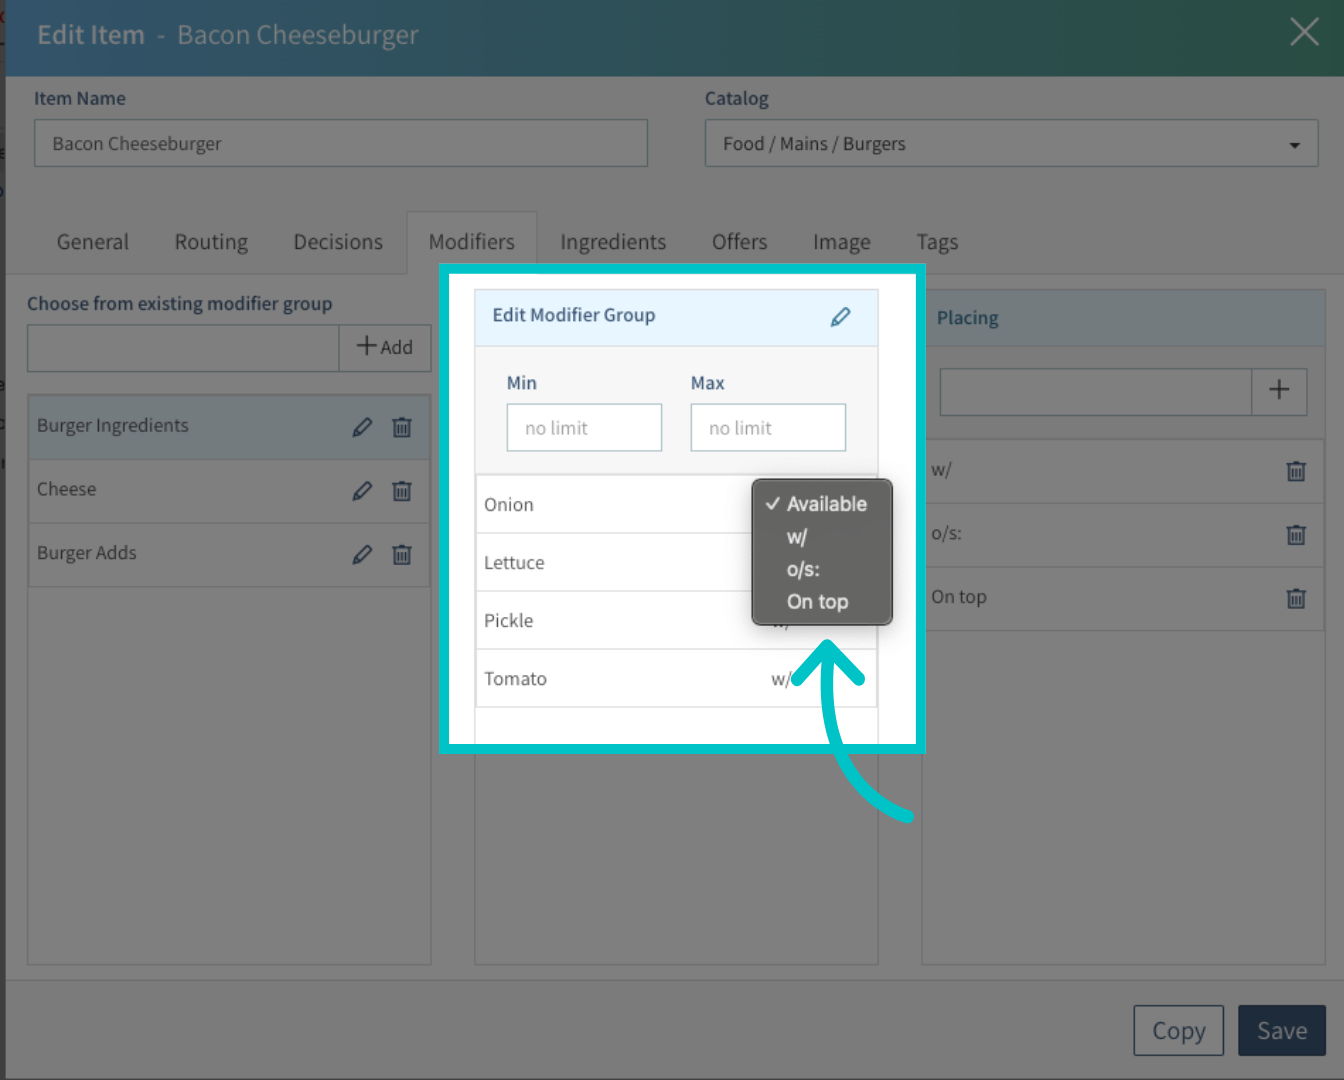Set a value in the Max limit field
The image size is (1344, 1080).
(x=768, y=427)
